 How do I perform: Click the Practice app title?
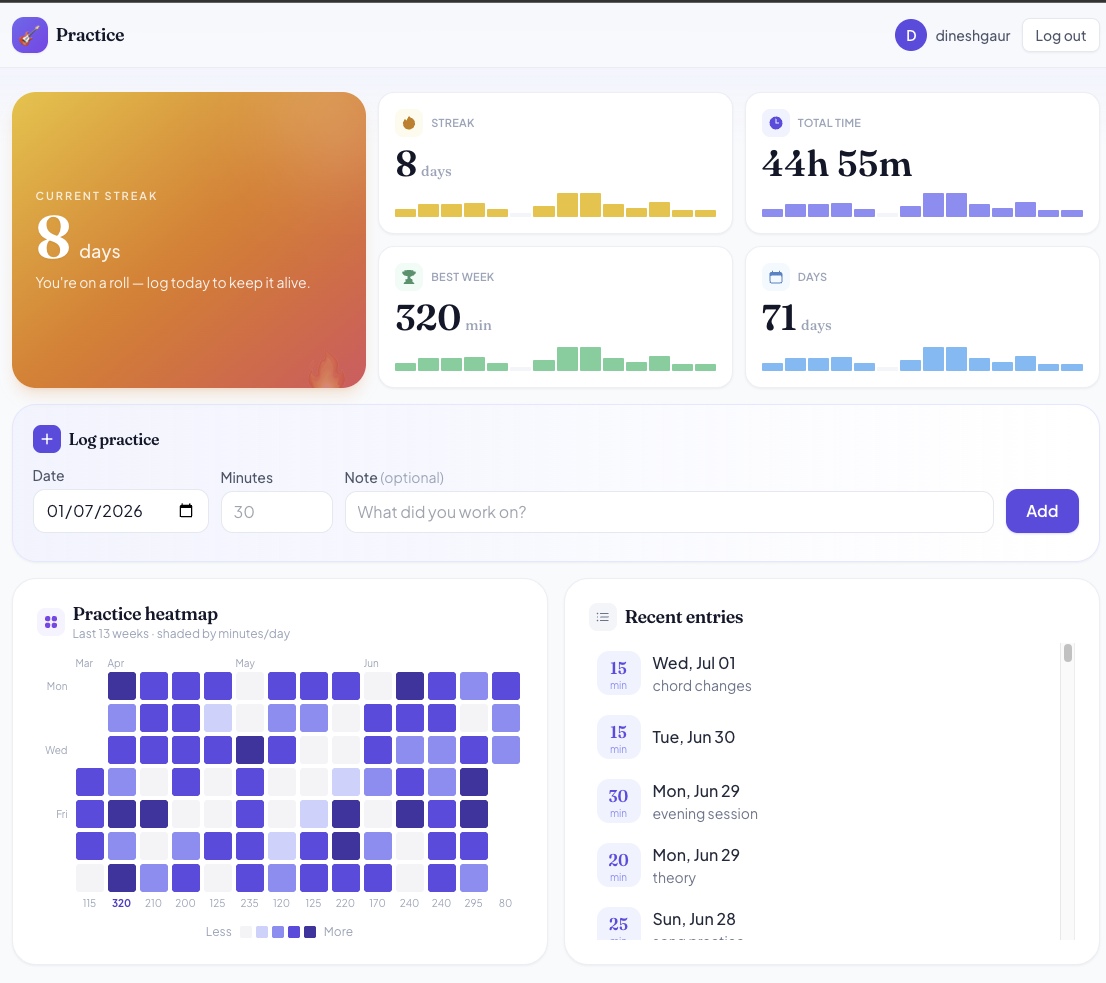tap(90, 35)
